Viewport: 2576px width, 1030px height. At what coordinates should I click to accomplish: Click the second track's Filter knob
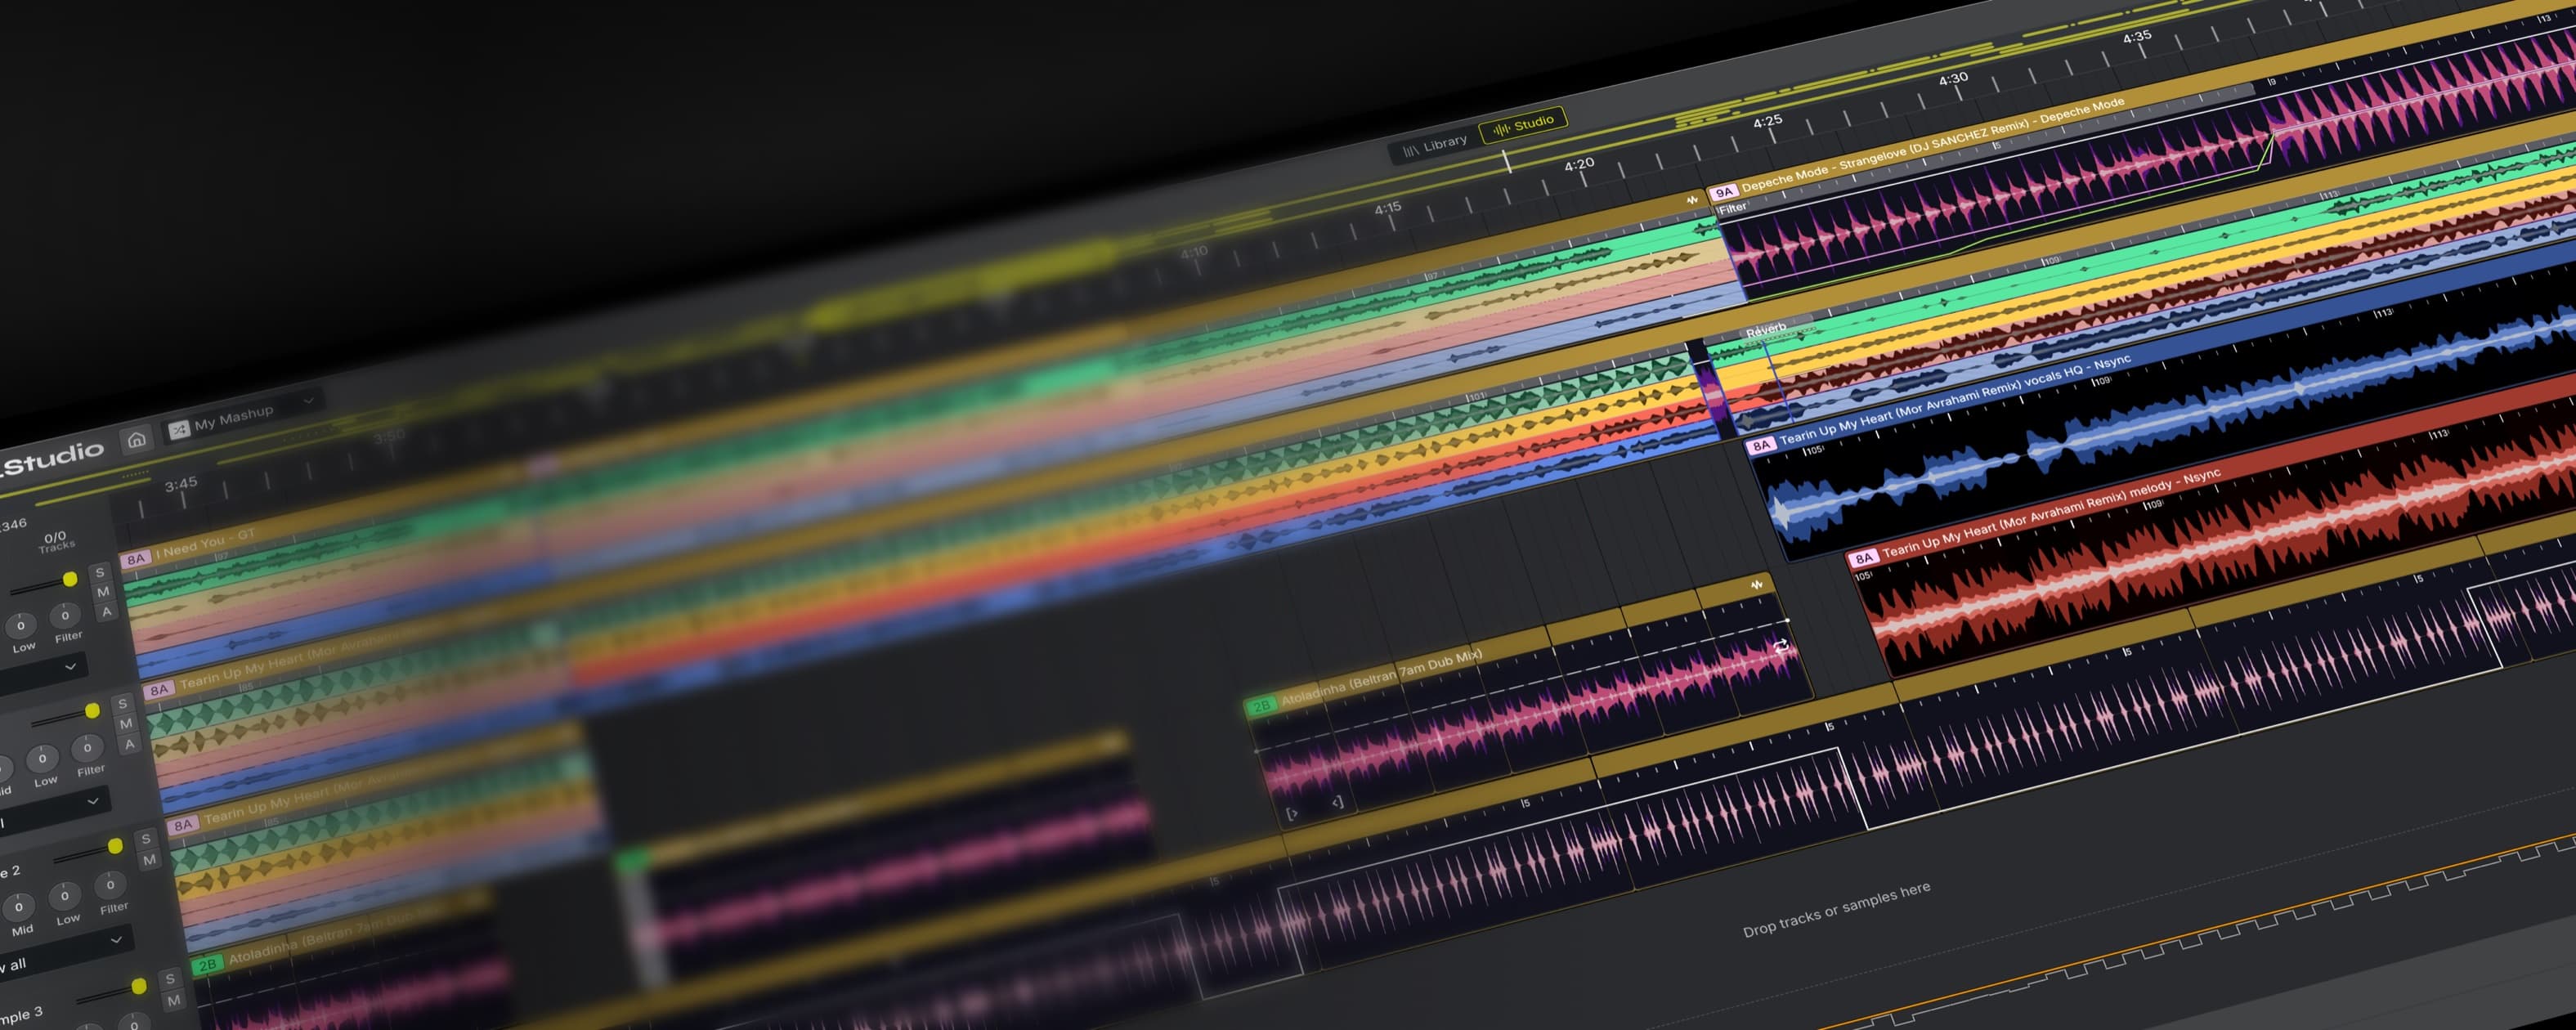[87, 748]
